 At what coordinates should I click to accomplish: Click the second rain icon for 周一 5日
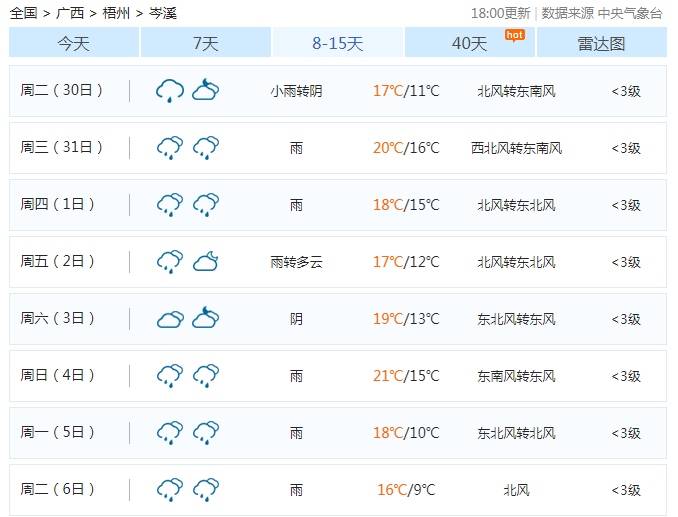pyautogui.click(x=206, y=433)
